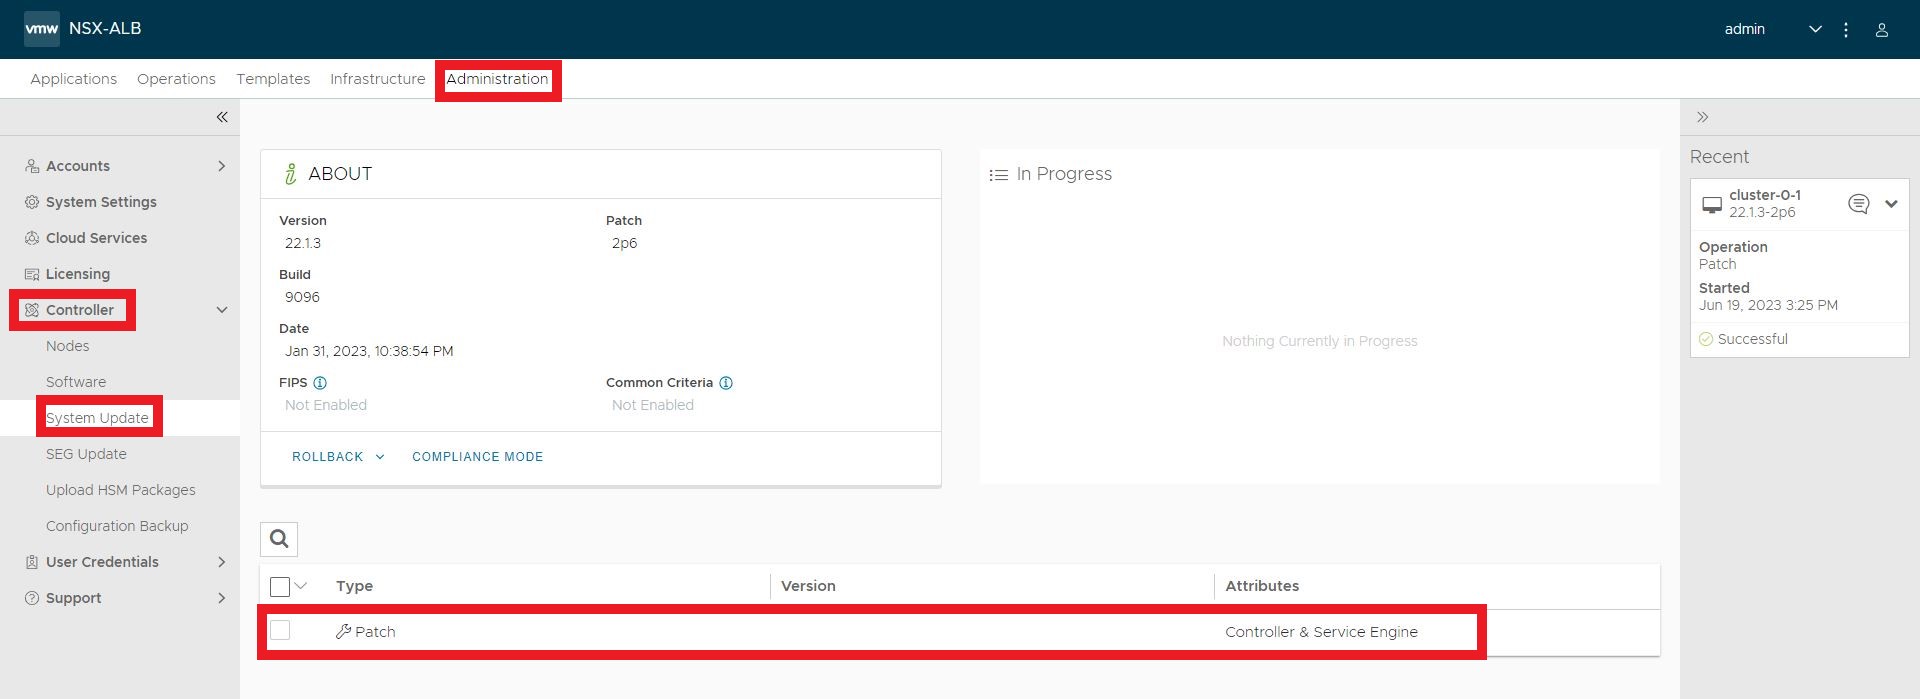
Task: Click the Patch wrench icon
Action: 343,632
